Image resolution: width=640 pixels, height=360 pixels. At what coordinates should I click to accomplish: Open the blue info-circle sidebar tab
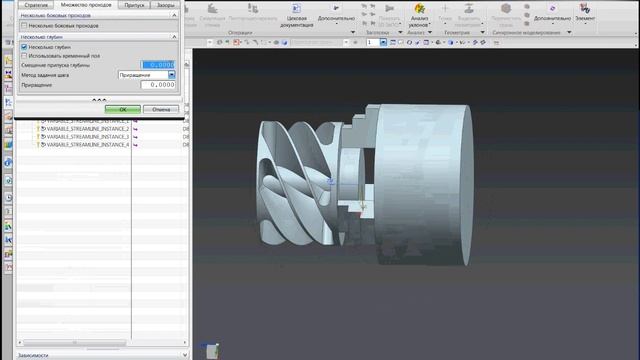8,163
